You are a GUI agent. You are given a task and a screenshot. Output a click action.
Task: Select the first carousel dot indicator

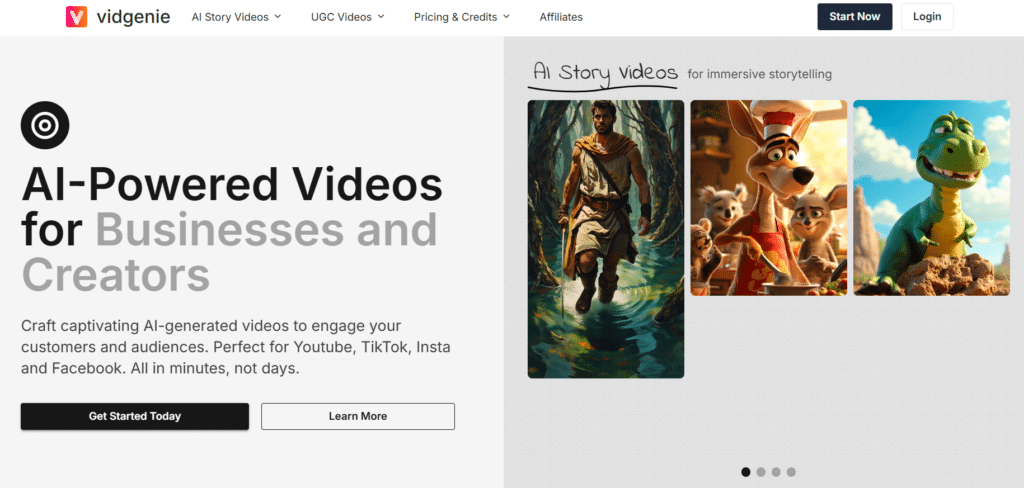[x=746, y=472]
